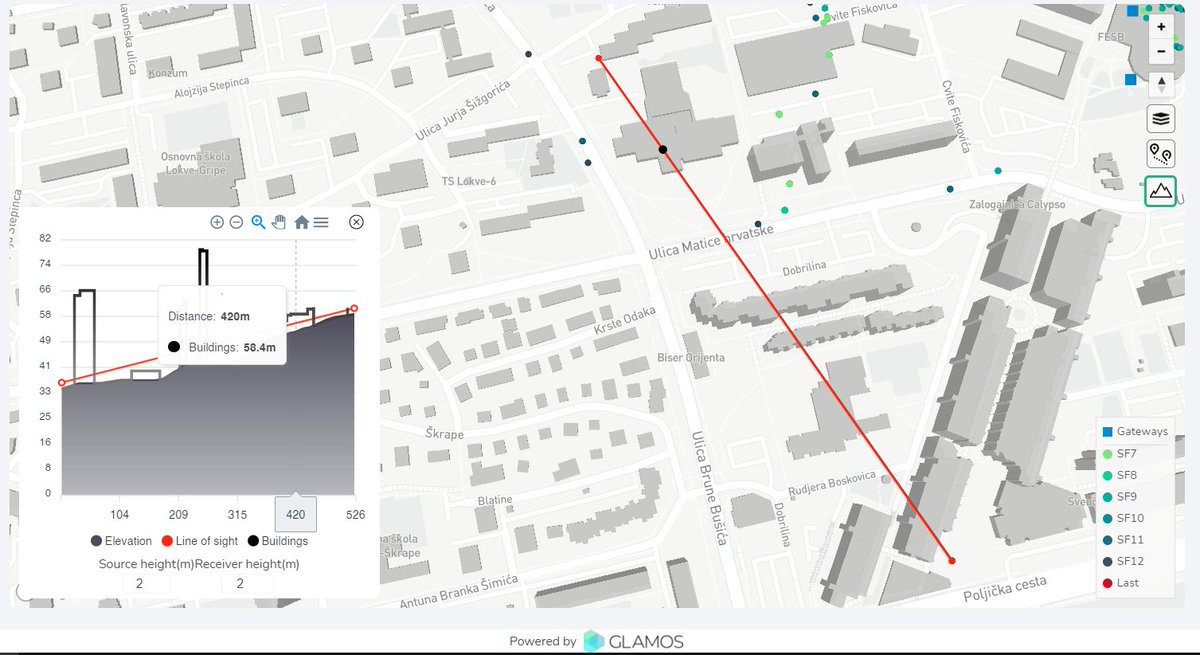Click the Gateways entry in the SF legend
Image resolution: width=1200 pixels, height=655 pixels.
1135,431
